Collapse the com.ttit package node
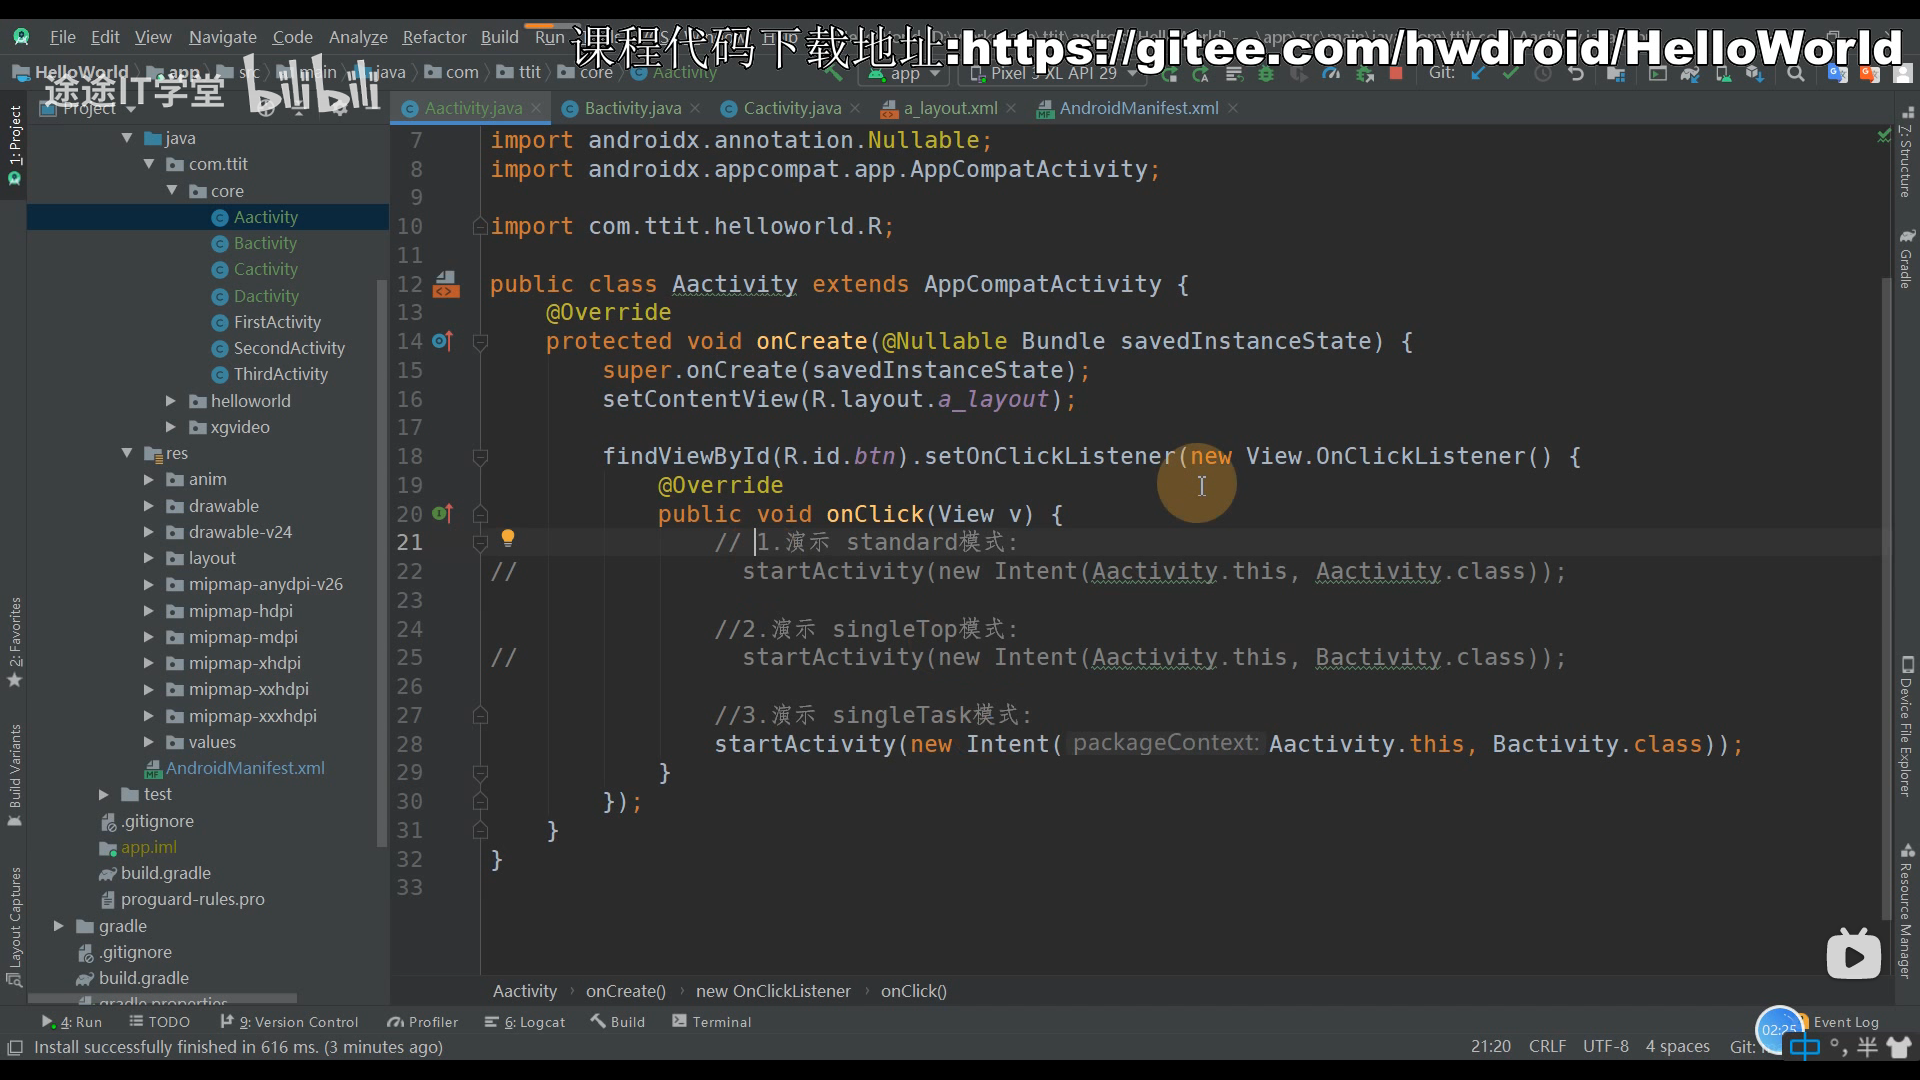The image size is (1920, 1080). click(x=149, y=164)
